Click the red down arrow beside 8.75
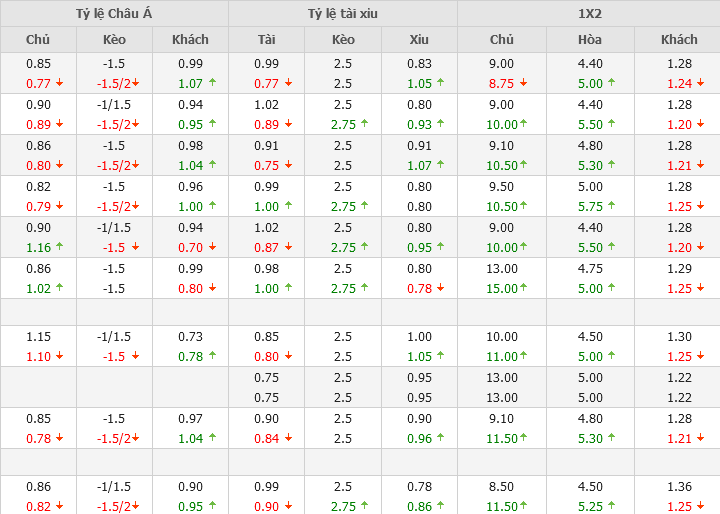The height and width of the screenshot is (514, 720). click(x=524, y=84)
